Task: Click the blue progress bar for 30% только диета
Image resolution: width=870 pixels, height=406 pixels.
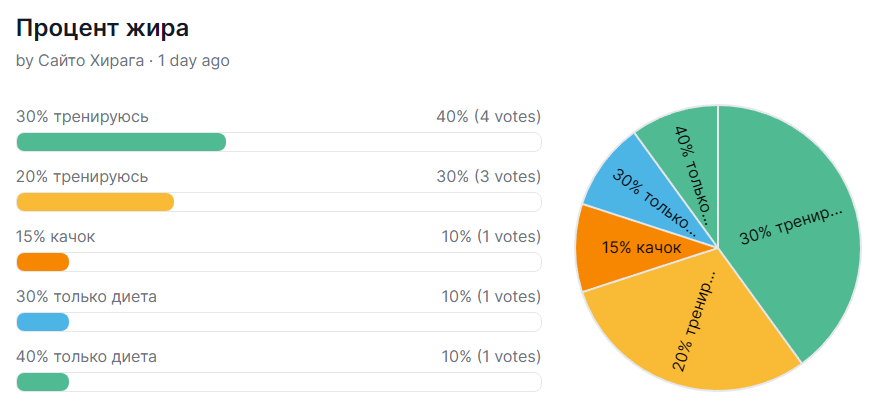Action: (x=43, y=322)
